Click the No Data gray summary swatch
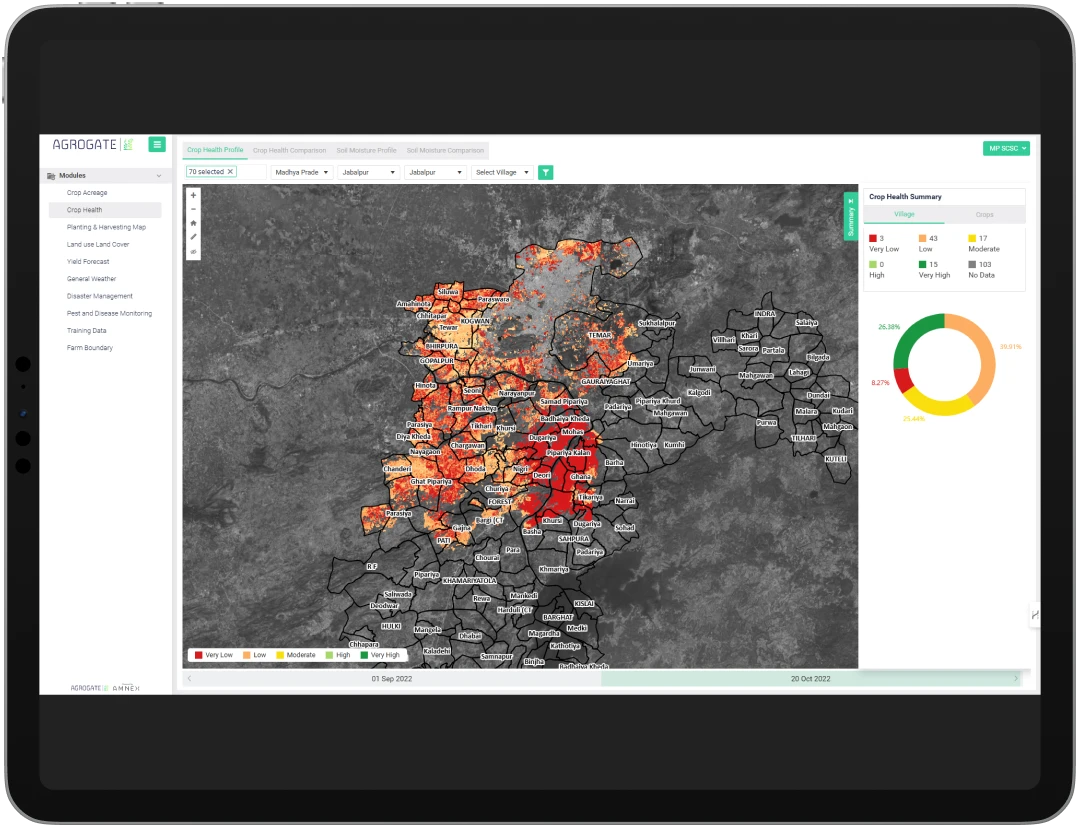This screenshot has height=830, width=1080. click(x=972, y=264)
